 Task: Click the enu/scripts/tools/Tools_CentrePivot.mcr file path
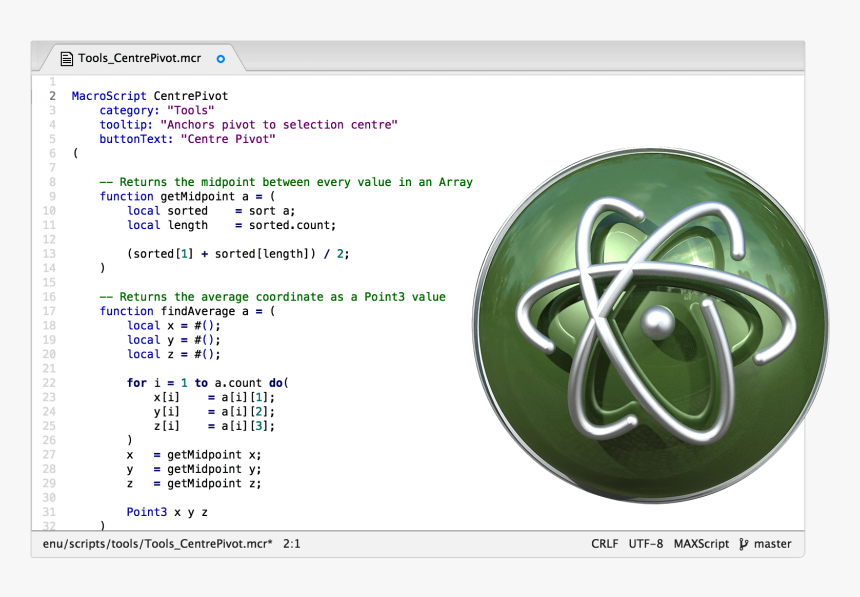point(157,544)
